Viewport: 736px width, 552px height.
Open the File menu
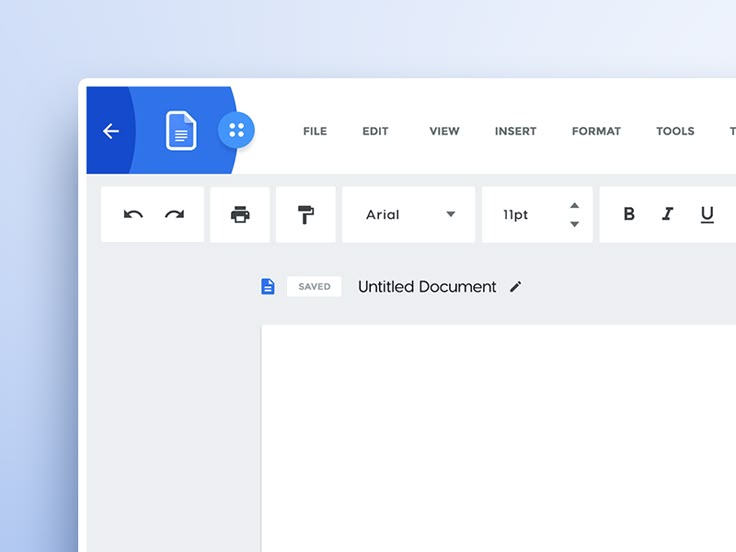click(x=315, y=131)
